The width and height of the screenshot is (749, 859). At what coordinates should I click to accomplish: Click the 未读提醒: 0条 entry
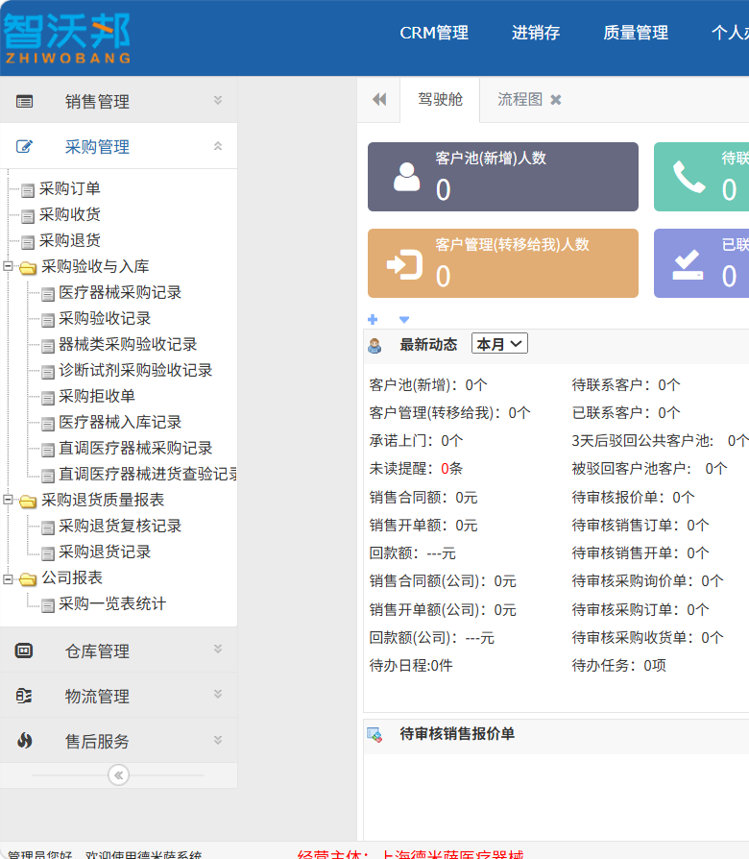coord(416,469)
